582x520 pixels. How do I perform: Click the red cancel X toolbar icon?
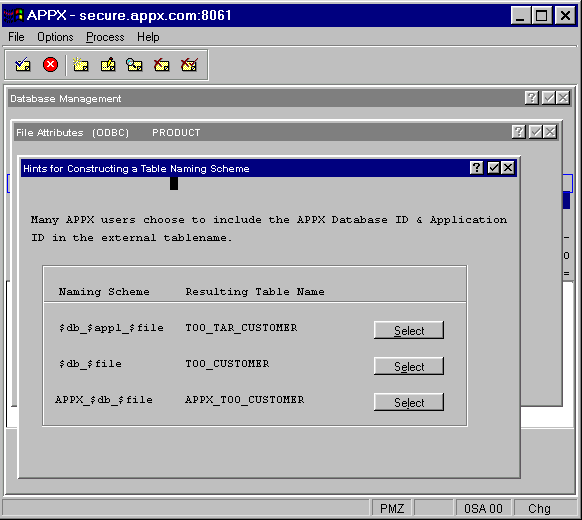coord(50,65)
